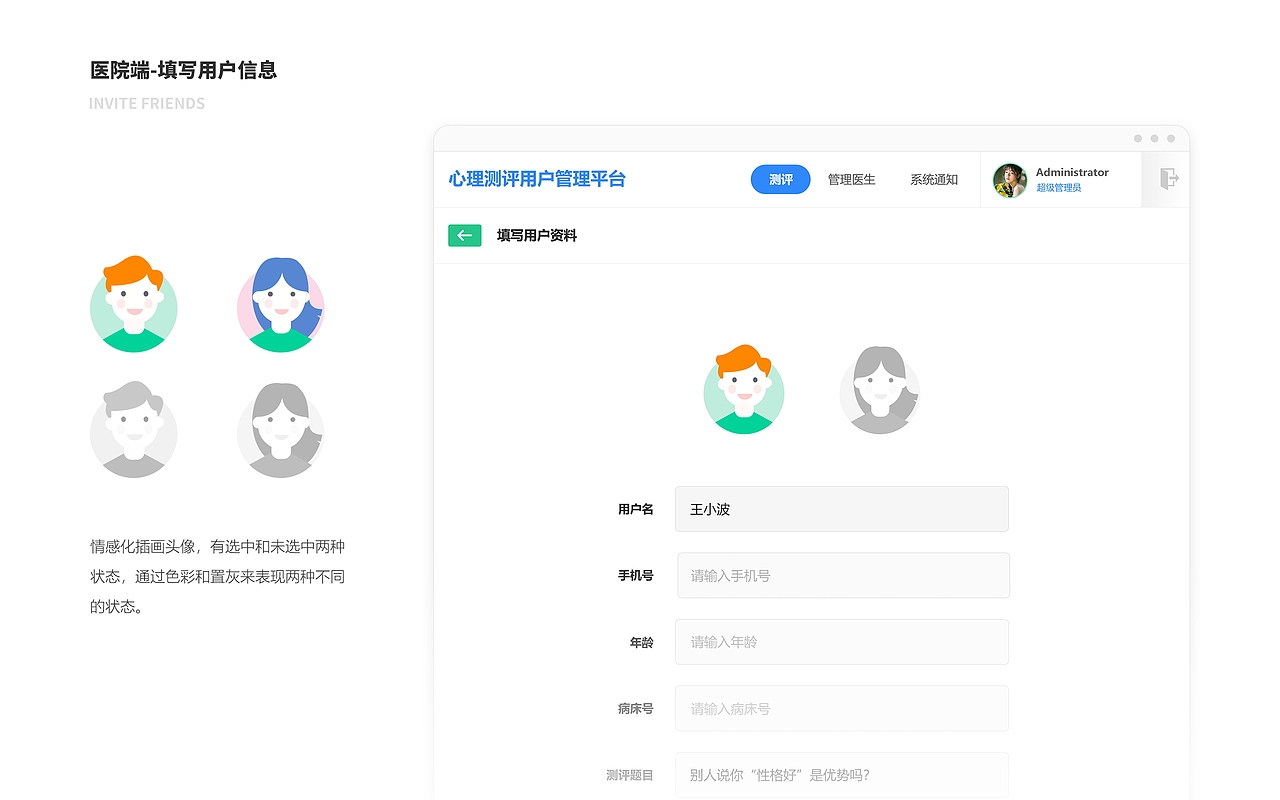Image resolution: width=1280 pixels, height=800 pixels.
Task: Click the Administrator profile picture
Action: pyautogui.click(x=1009, y=180)
